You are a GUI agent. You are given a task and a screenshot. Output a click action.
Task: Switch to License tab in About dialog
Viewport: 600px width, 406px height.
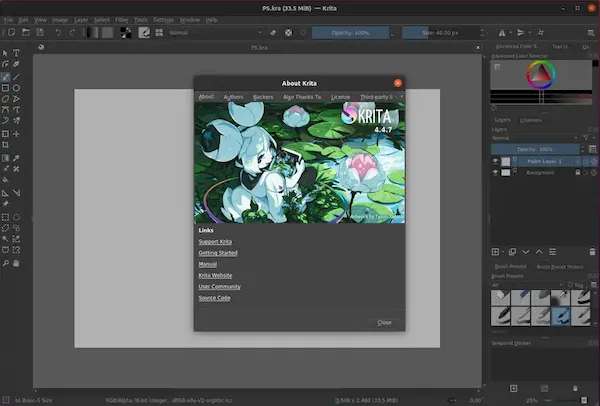(x=340, y=97)
